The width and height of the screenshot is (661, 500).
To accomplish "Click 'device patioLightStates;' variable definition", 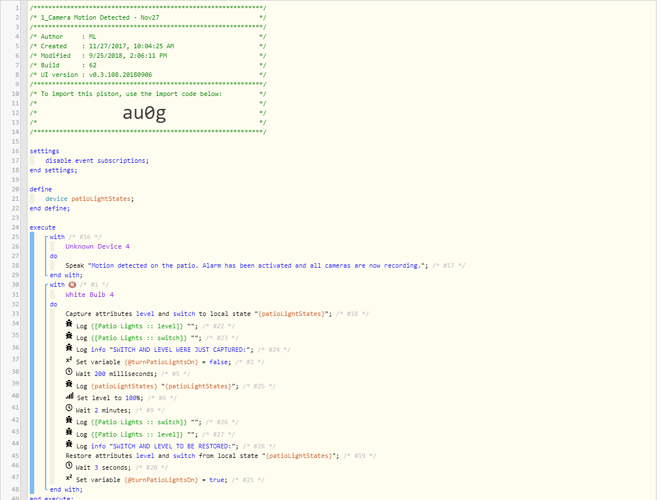I will tap(89, 199).
